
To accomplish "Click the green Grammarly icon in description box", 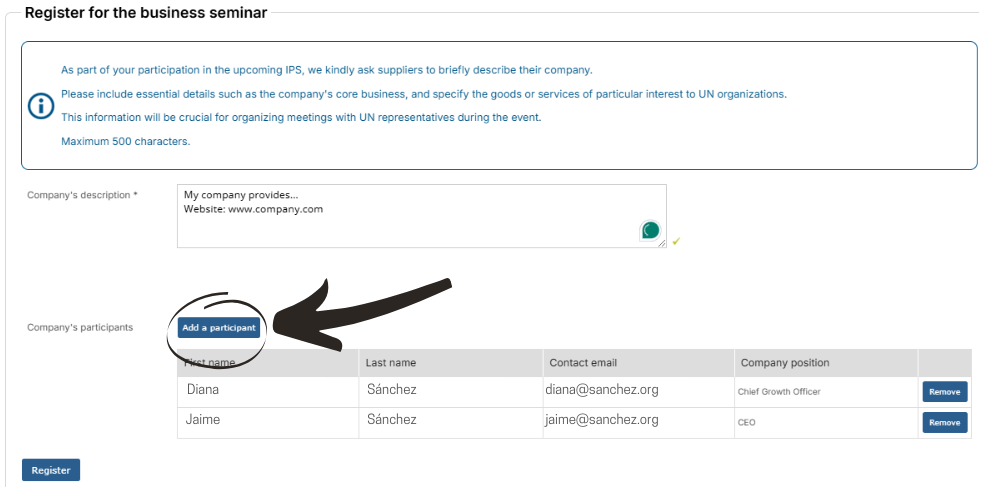I will (651, 230).
